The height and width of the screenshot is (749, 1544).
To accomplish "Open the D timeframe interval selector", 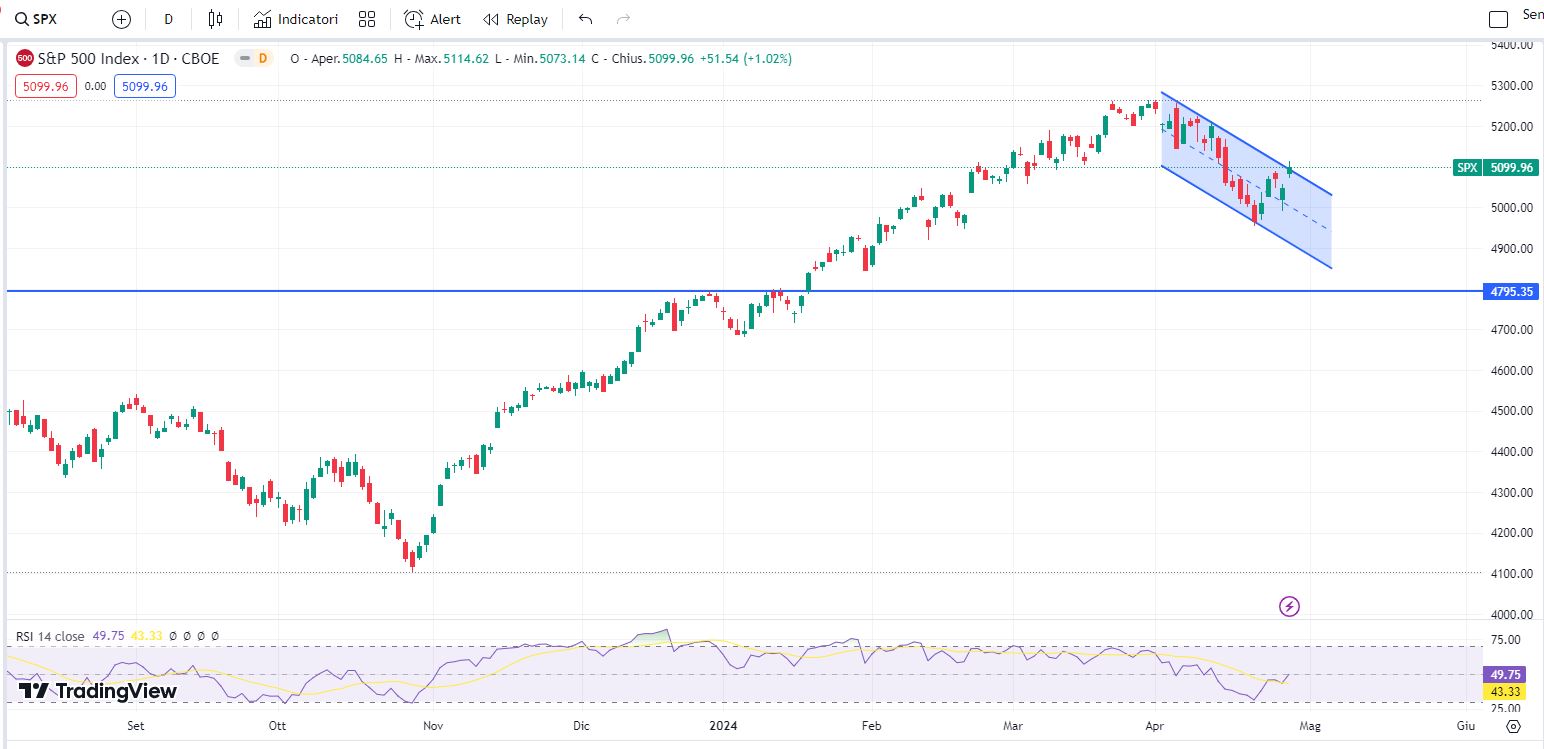I will pyautogui.click(x=168, y=19).
